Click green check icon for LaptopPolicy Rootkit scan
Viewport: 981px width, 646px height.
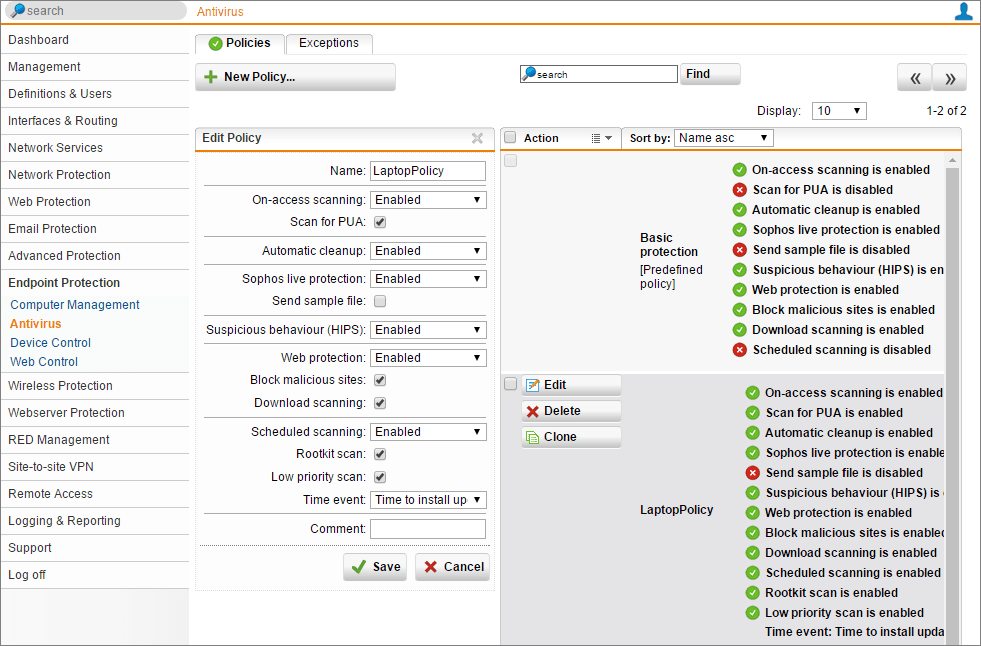click(753, 593)
